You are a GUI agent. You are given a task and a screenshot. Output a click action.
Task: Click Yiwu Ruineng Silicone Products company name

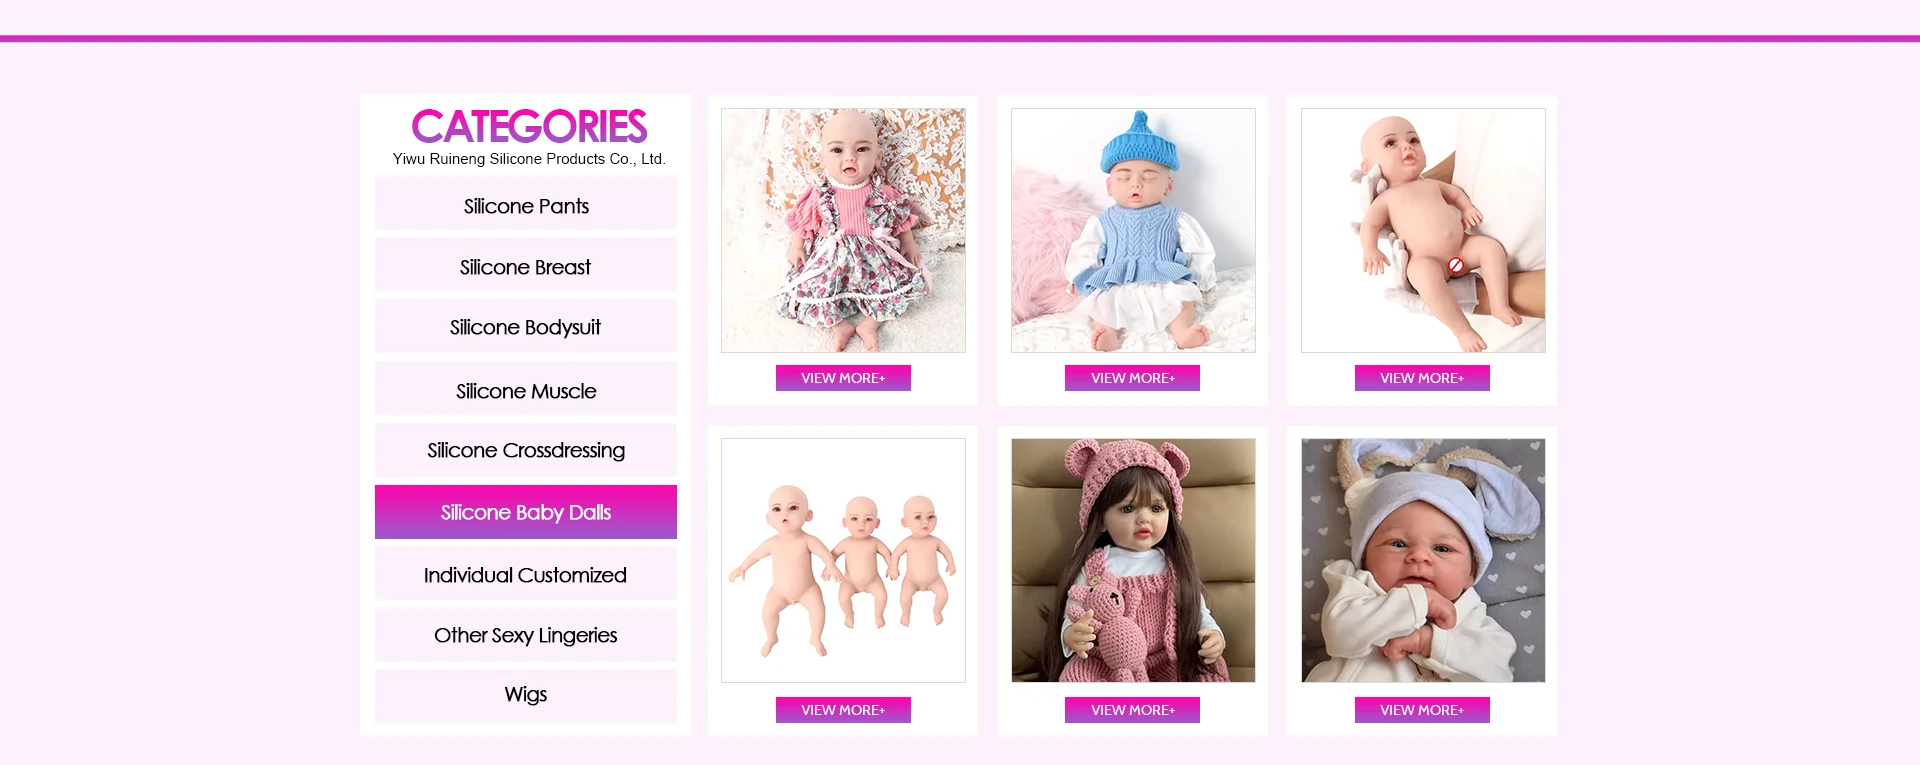tap(529, 159)
